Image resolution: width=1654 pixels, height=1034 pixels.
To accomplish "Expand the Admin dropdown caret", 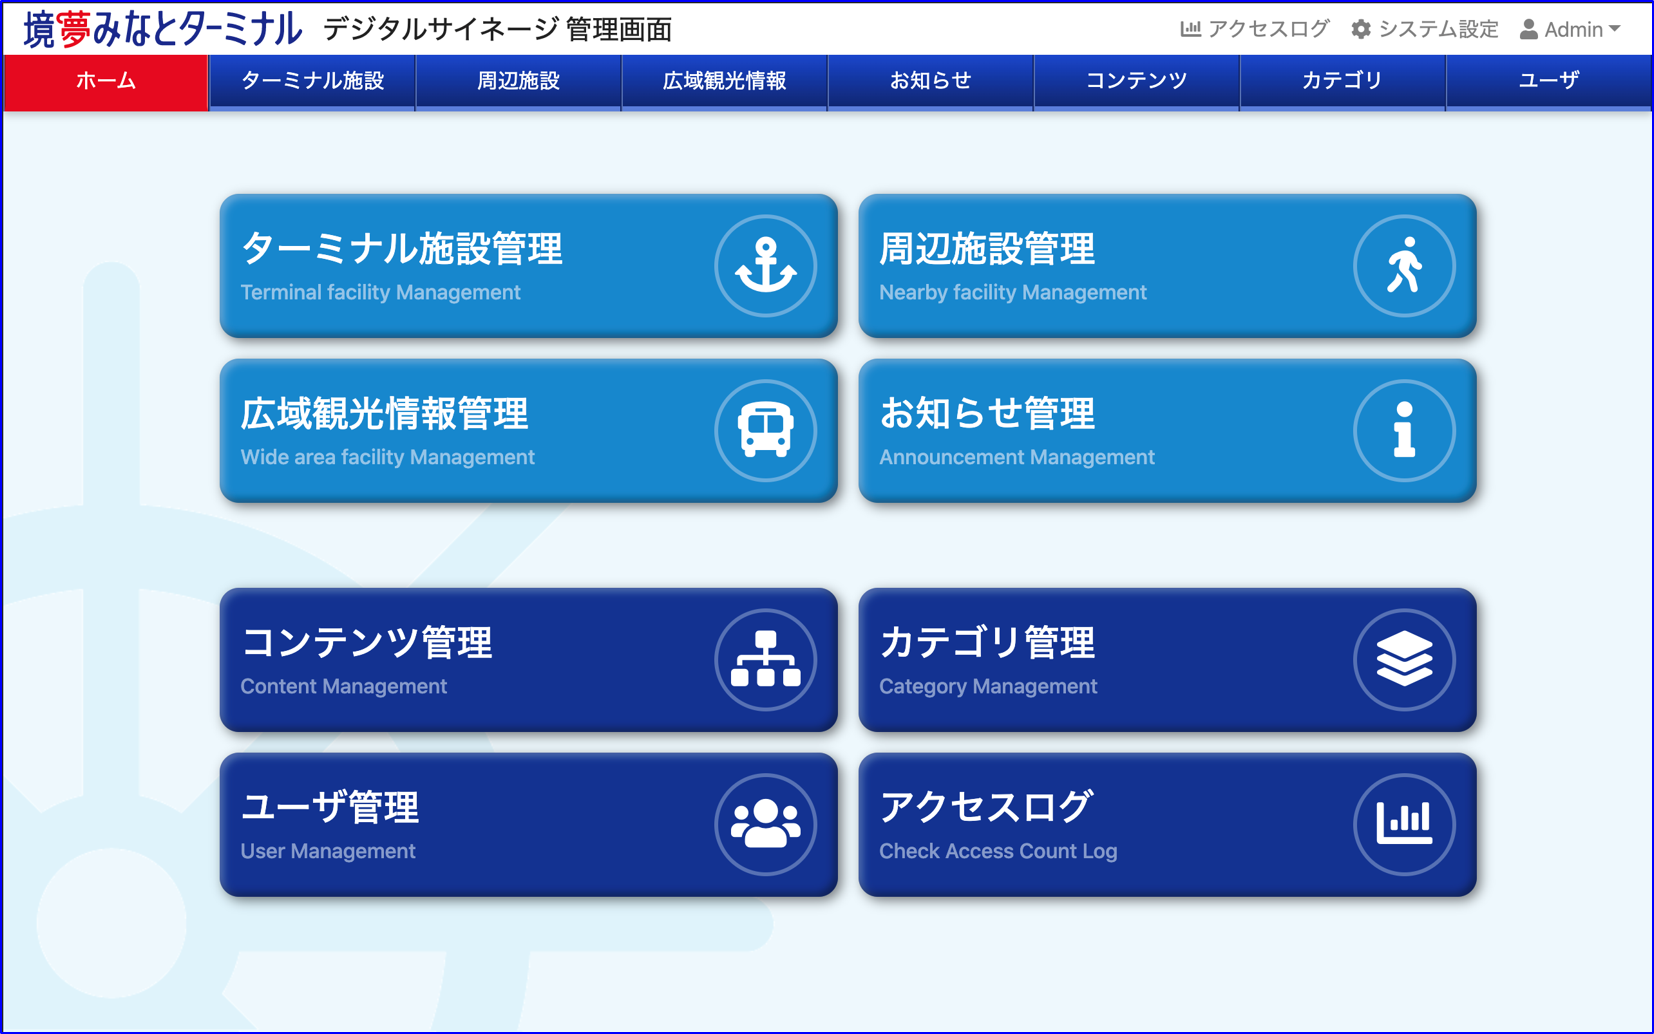I will click(x=1615, y=30).
